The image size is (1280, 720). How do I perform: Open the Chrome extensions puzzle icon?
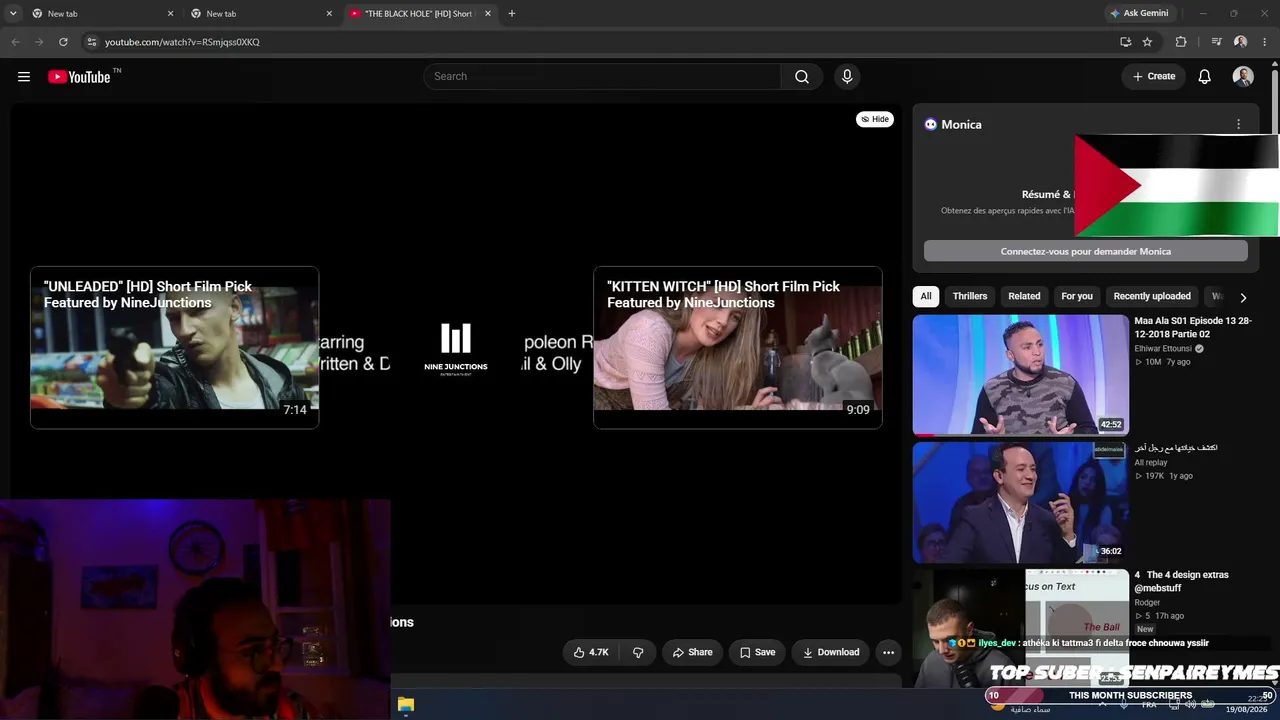coord(1181,42)
